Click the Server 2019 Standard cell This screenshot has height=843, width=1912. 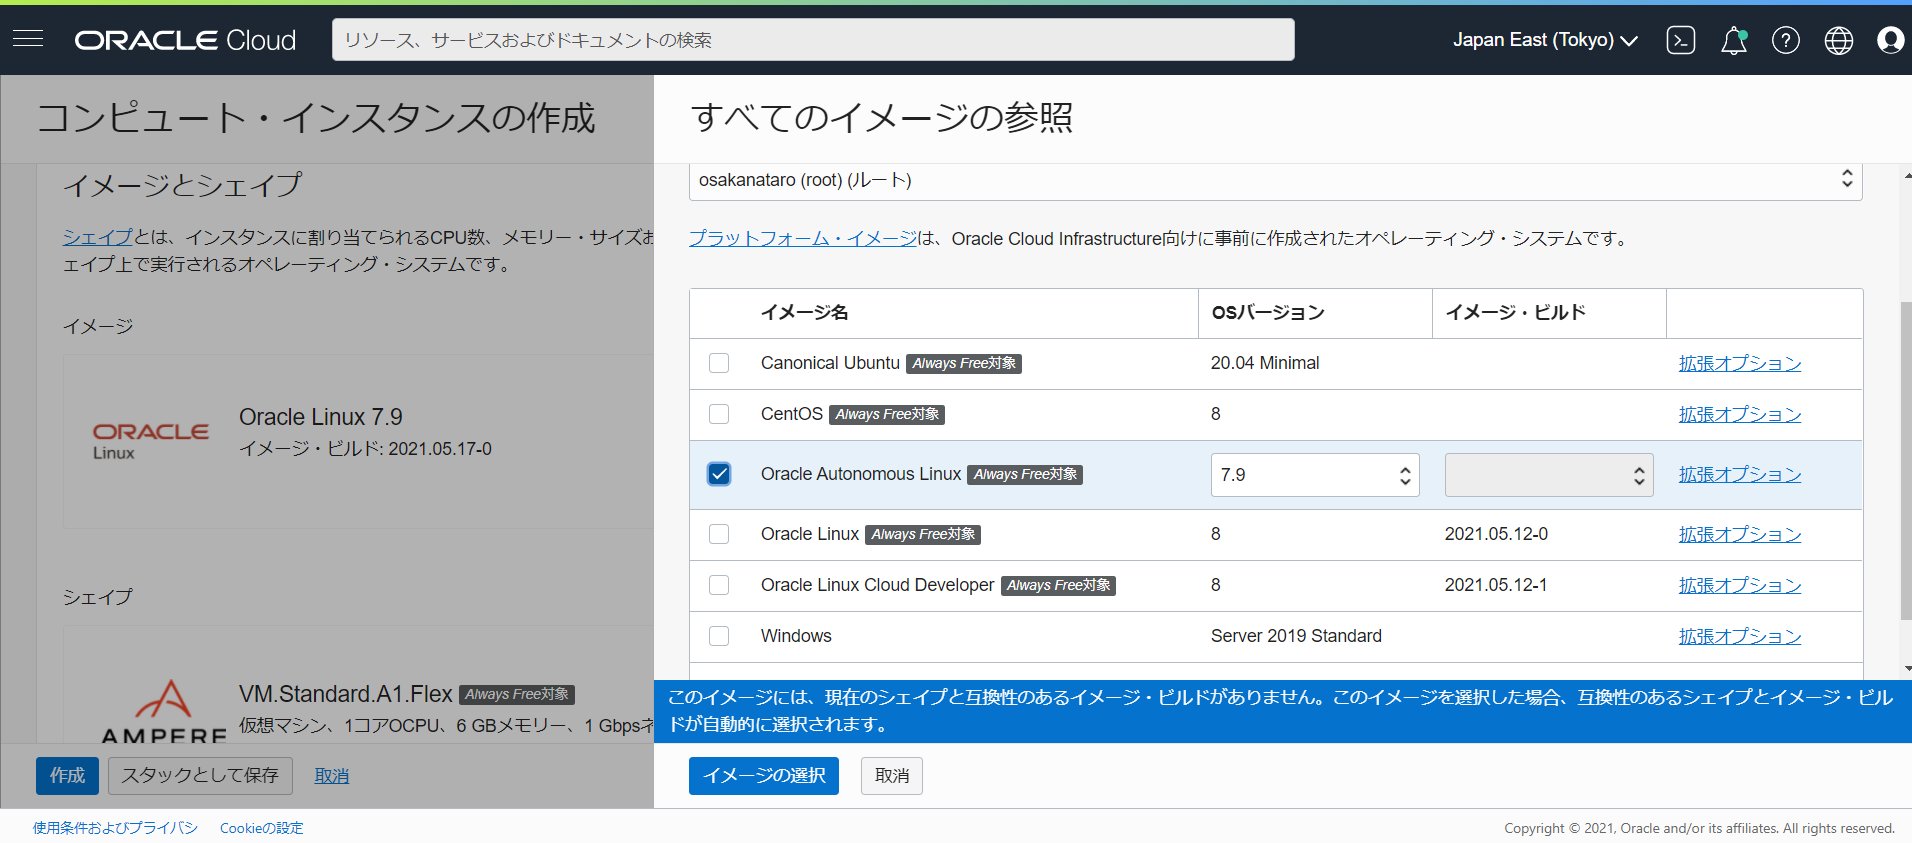point(1296,636)
